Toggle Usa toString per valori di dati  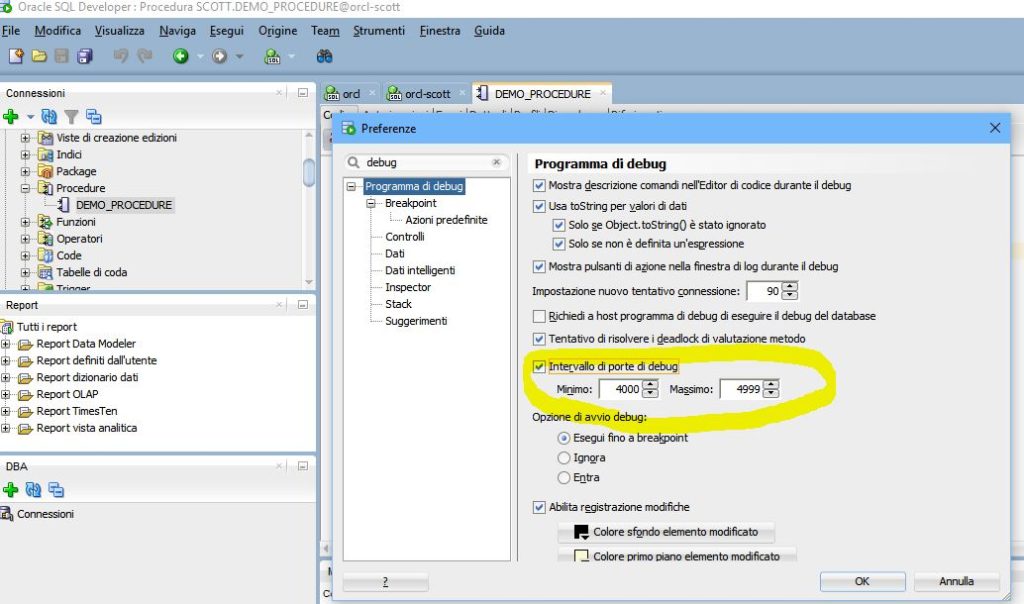click(539, 206)
